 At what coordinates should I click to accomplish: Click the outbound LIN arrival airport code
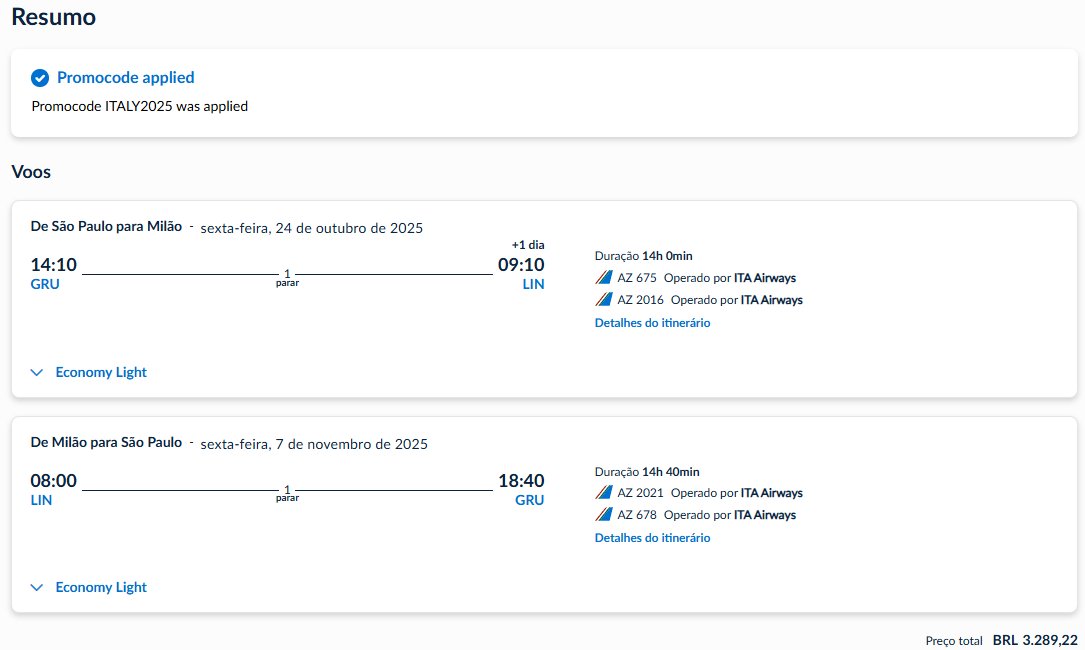click(534, 284)
